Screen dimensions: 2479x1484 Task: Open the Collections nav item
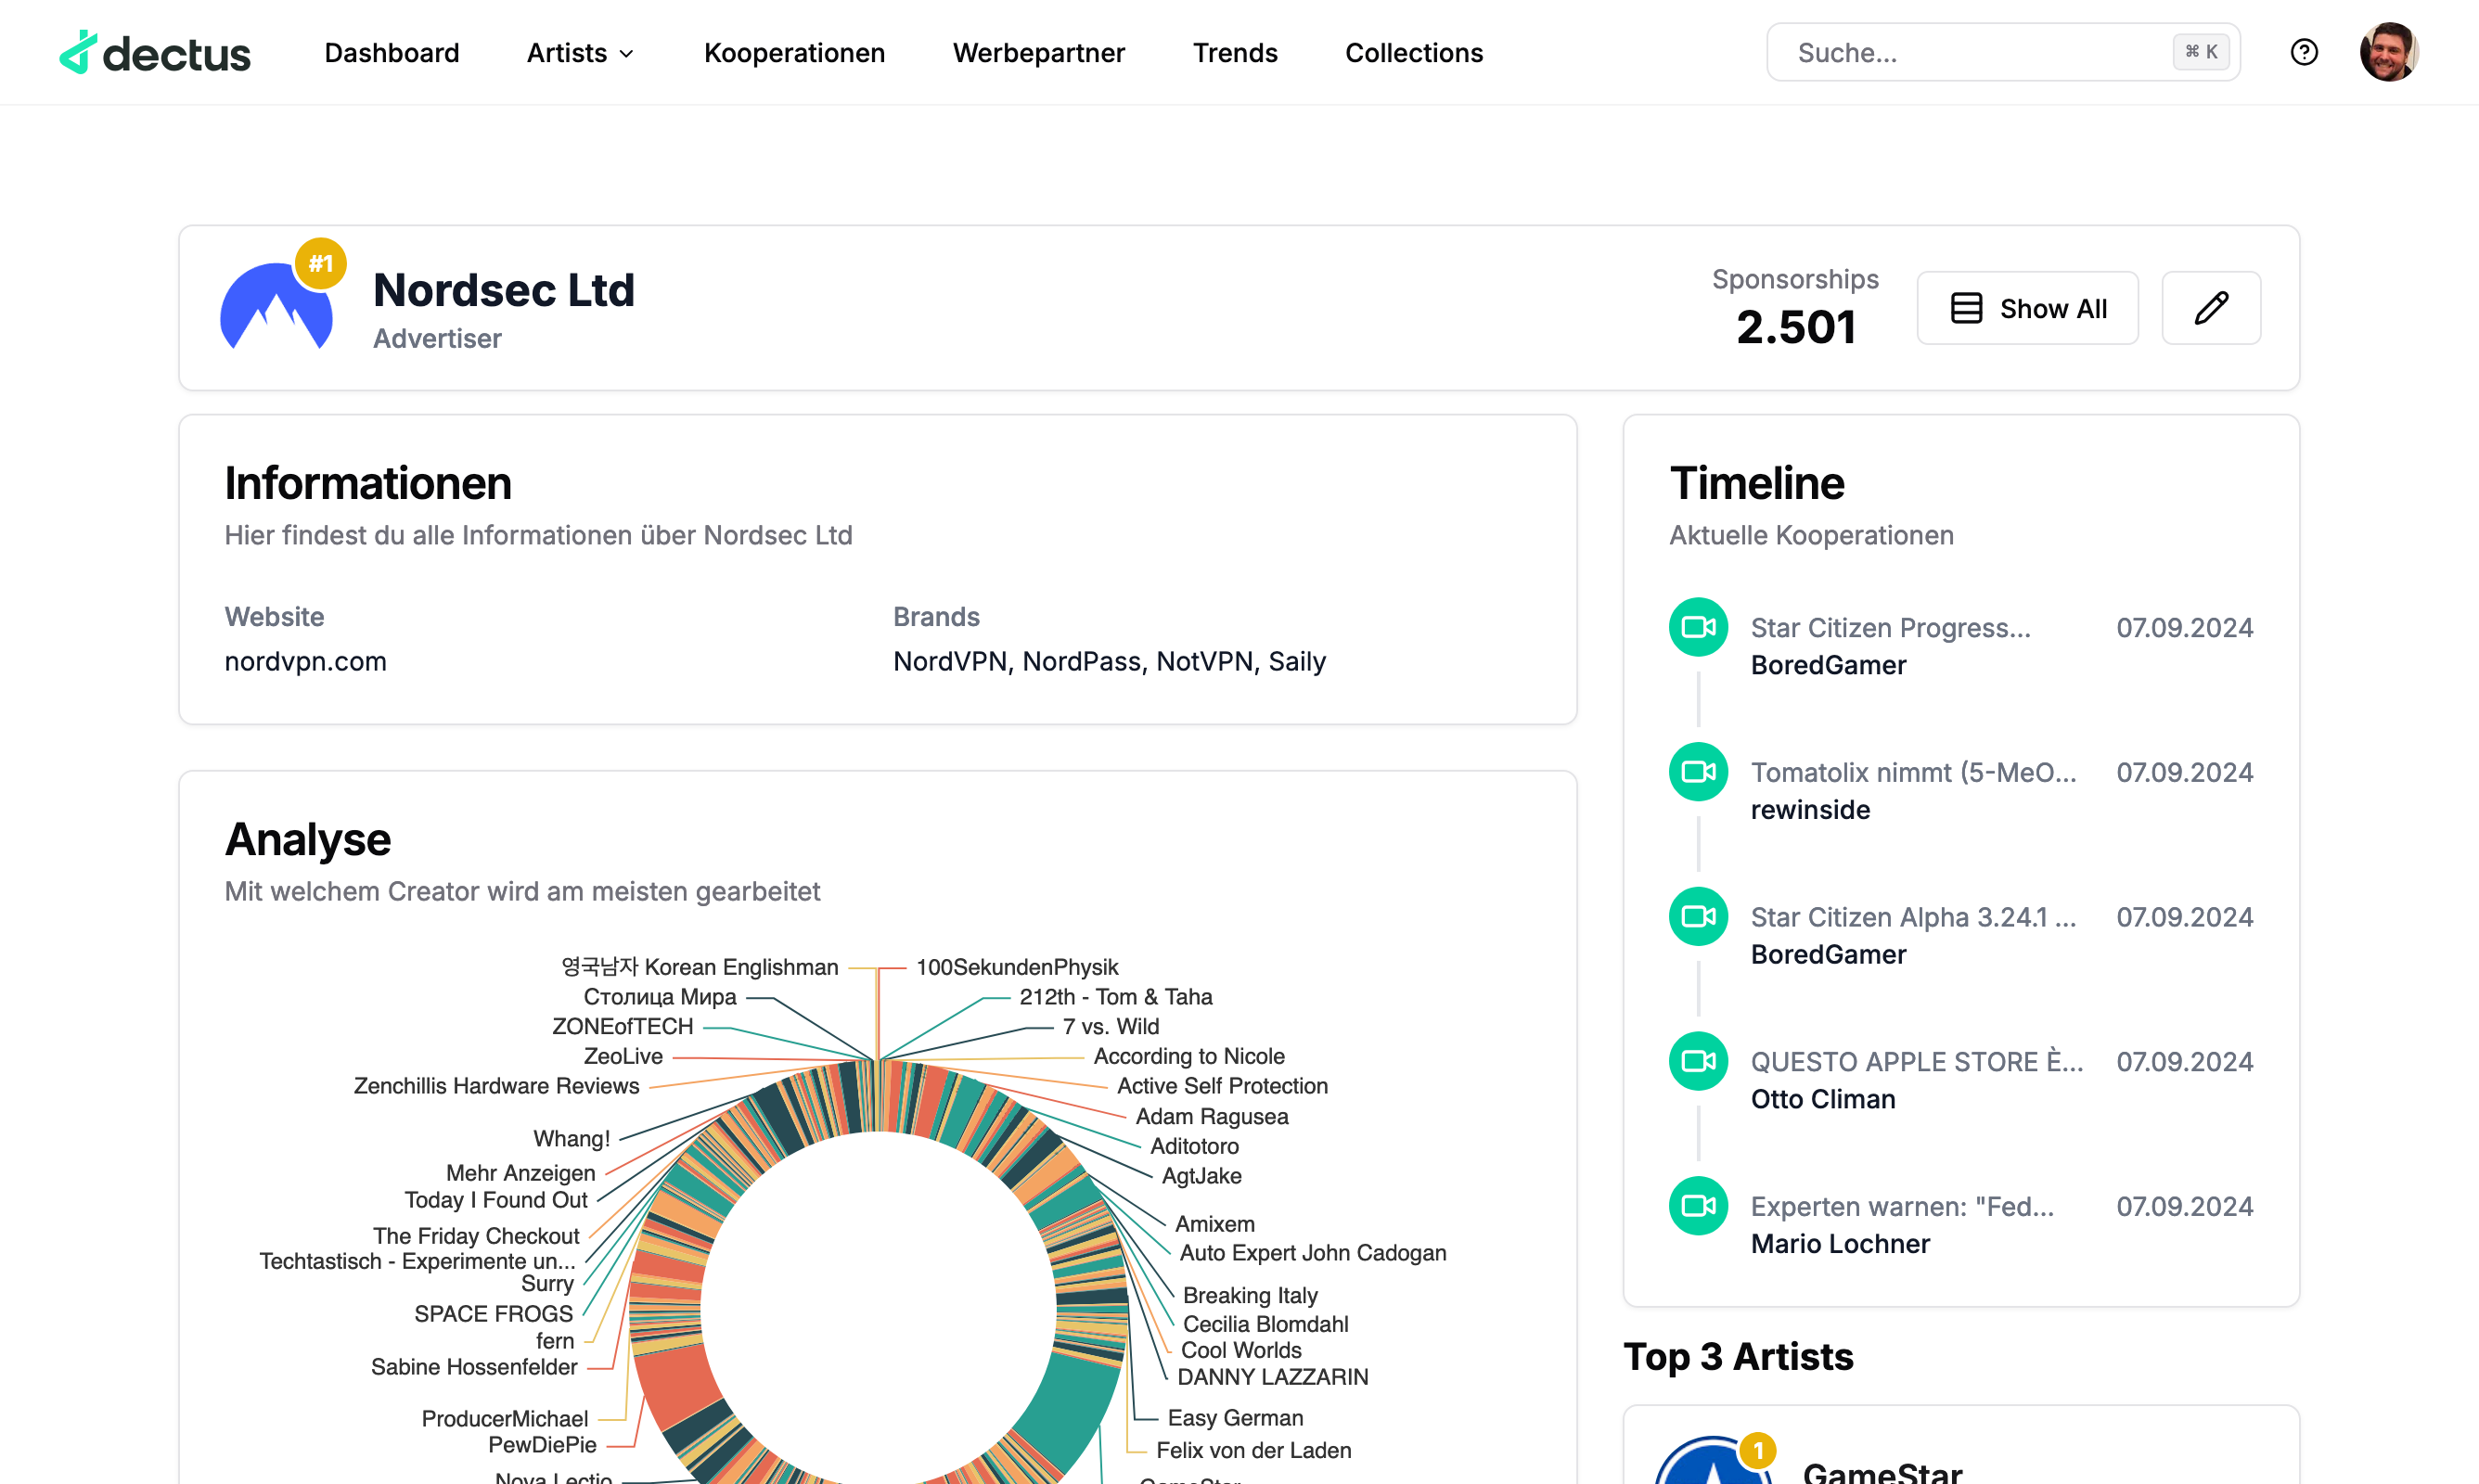tap(1413, 53)
